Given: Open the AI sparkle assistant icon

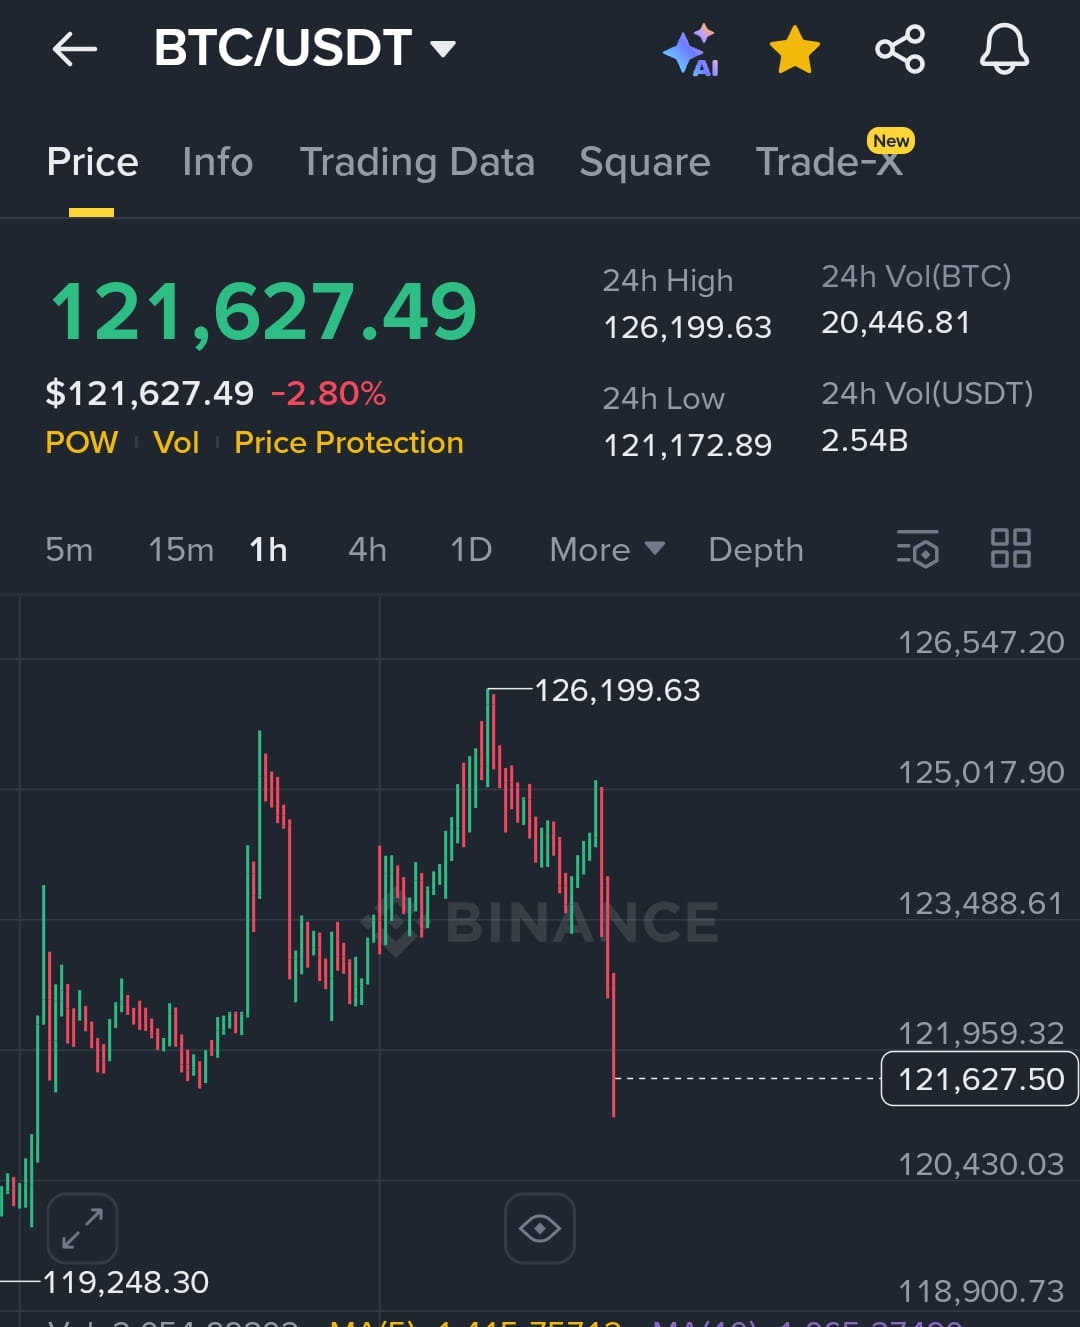Looking at the screenshot, I should 691,49.
